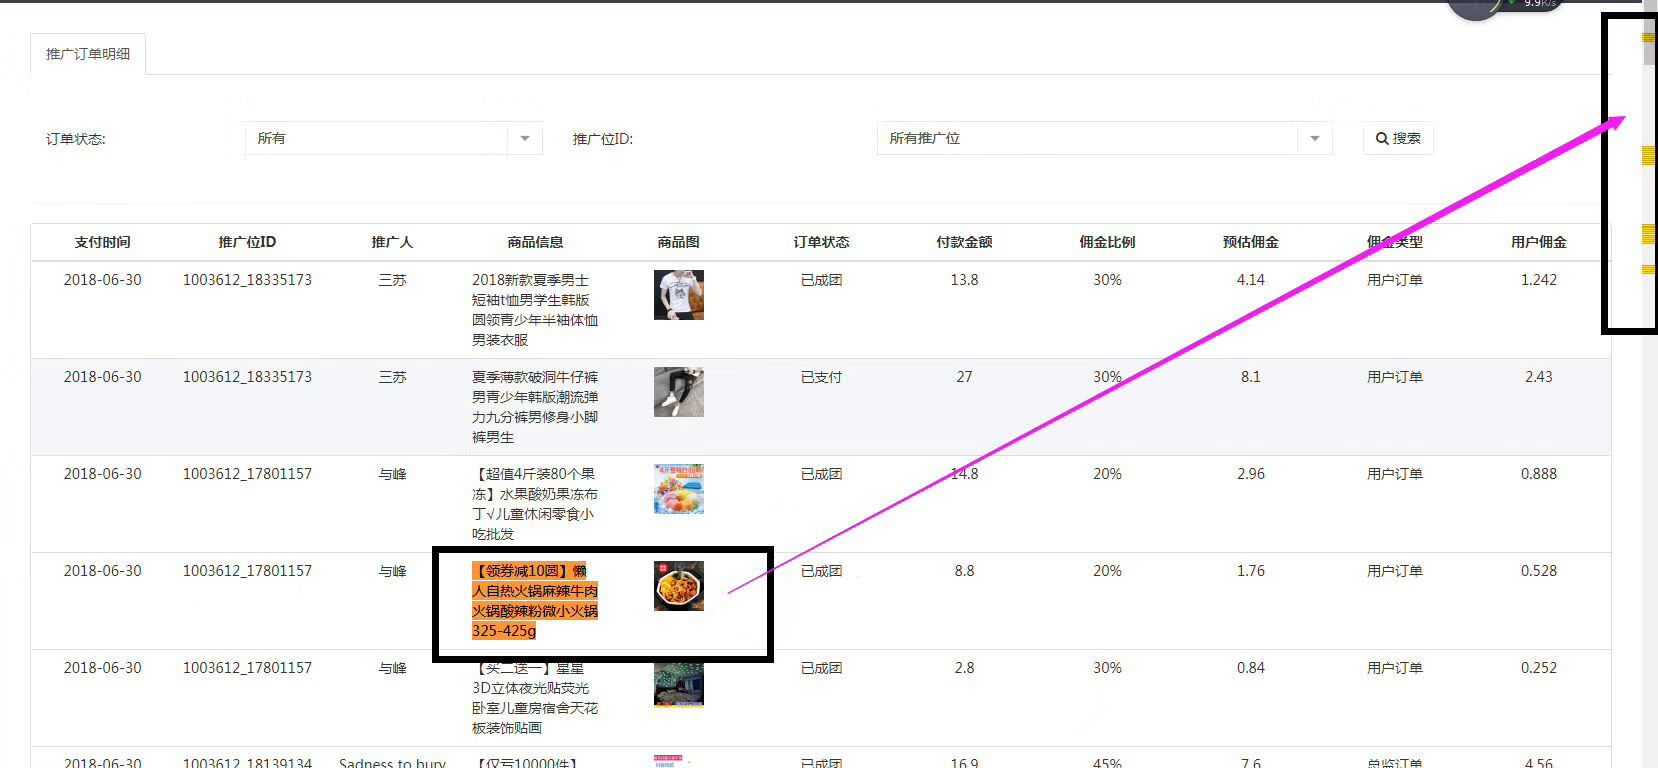
Task: Click the 订单状态 column header
Action: pyautogui.click(x=821, y=242)
